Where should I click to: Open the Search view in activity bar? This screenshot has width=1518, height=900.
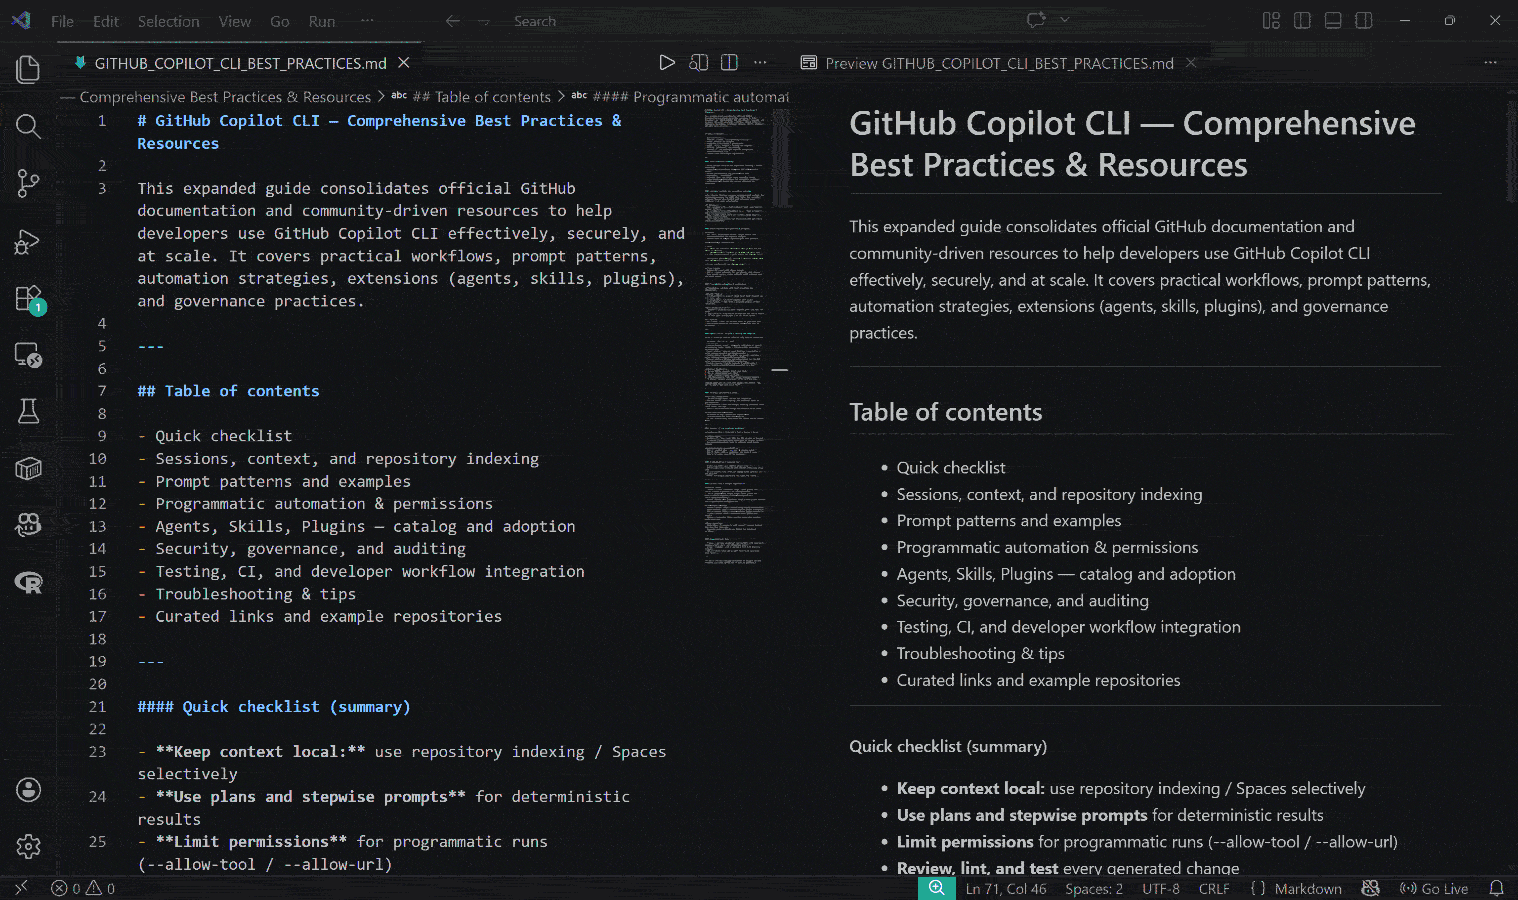[28, 126]
